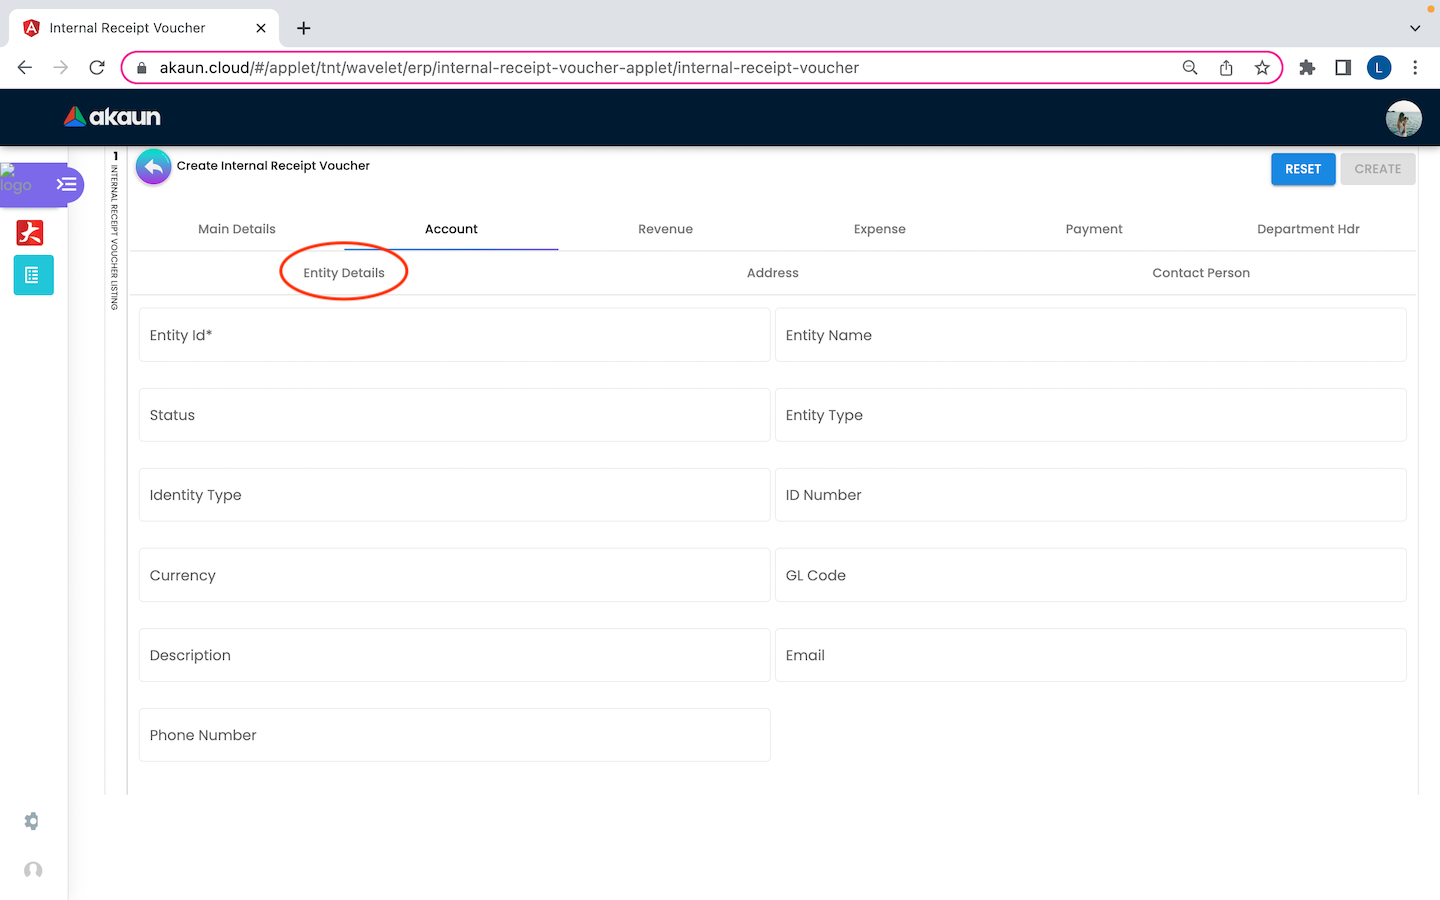1440x900 pixels.
Task: Select the Address sub-tab
Action: coord(772,273)
